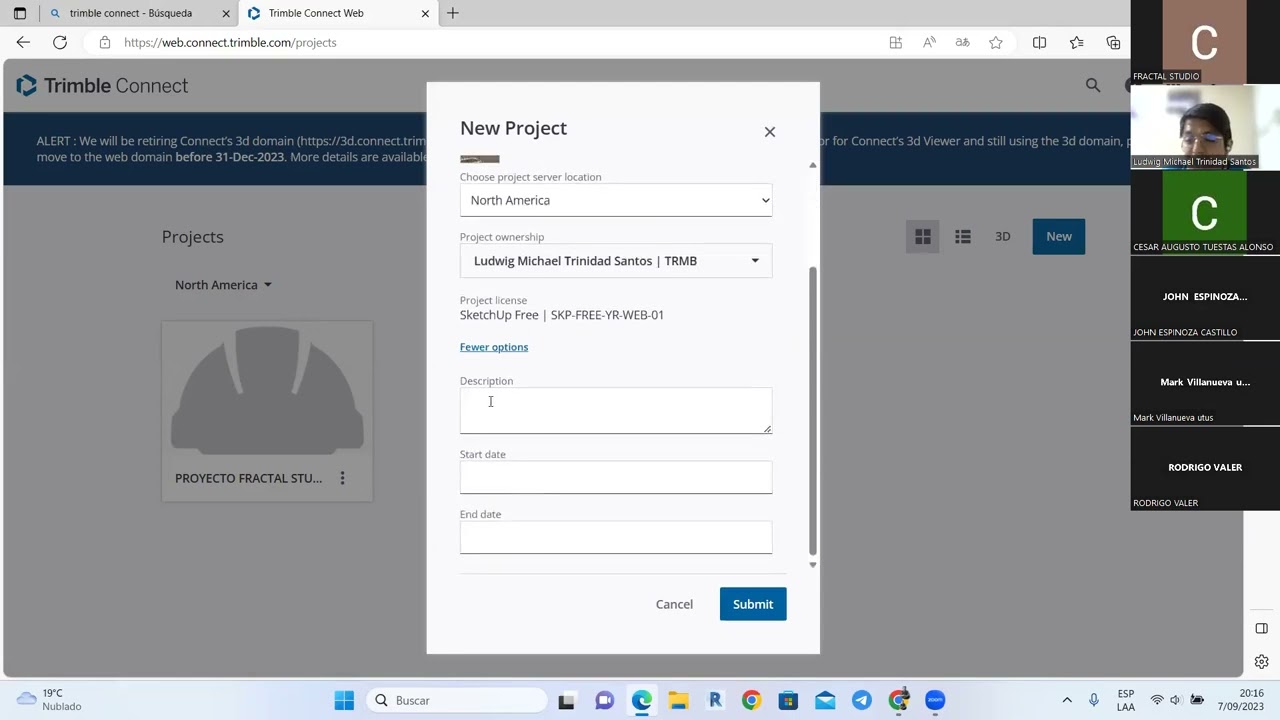
Task: Open Revit from the taskbar
Action: pyautogui.click(x=715, y=700)
